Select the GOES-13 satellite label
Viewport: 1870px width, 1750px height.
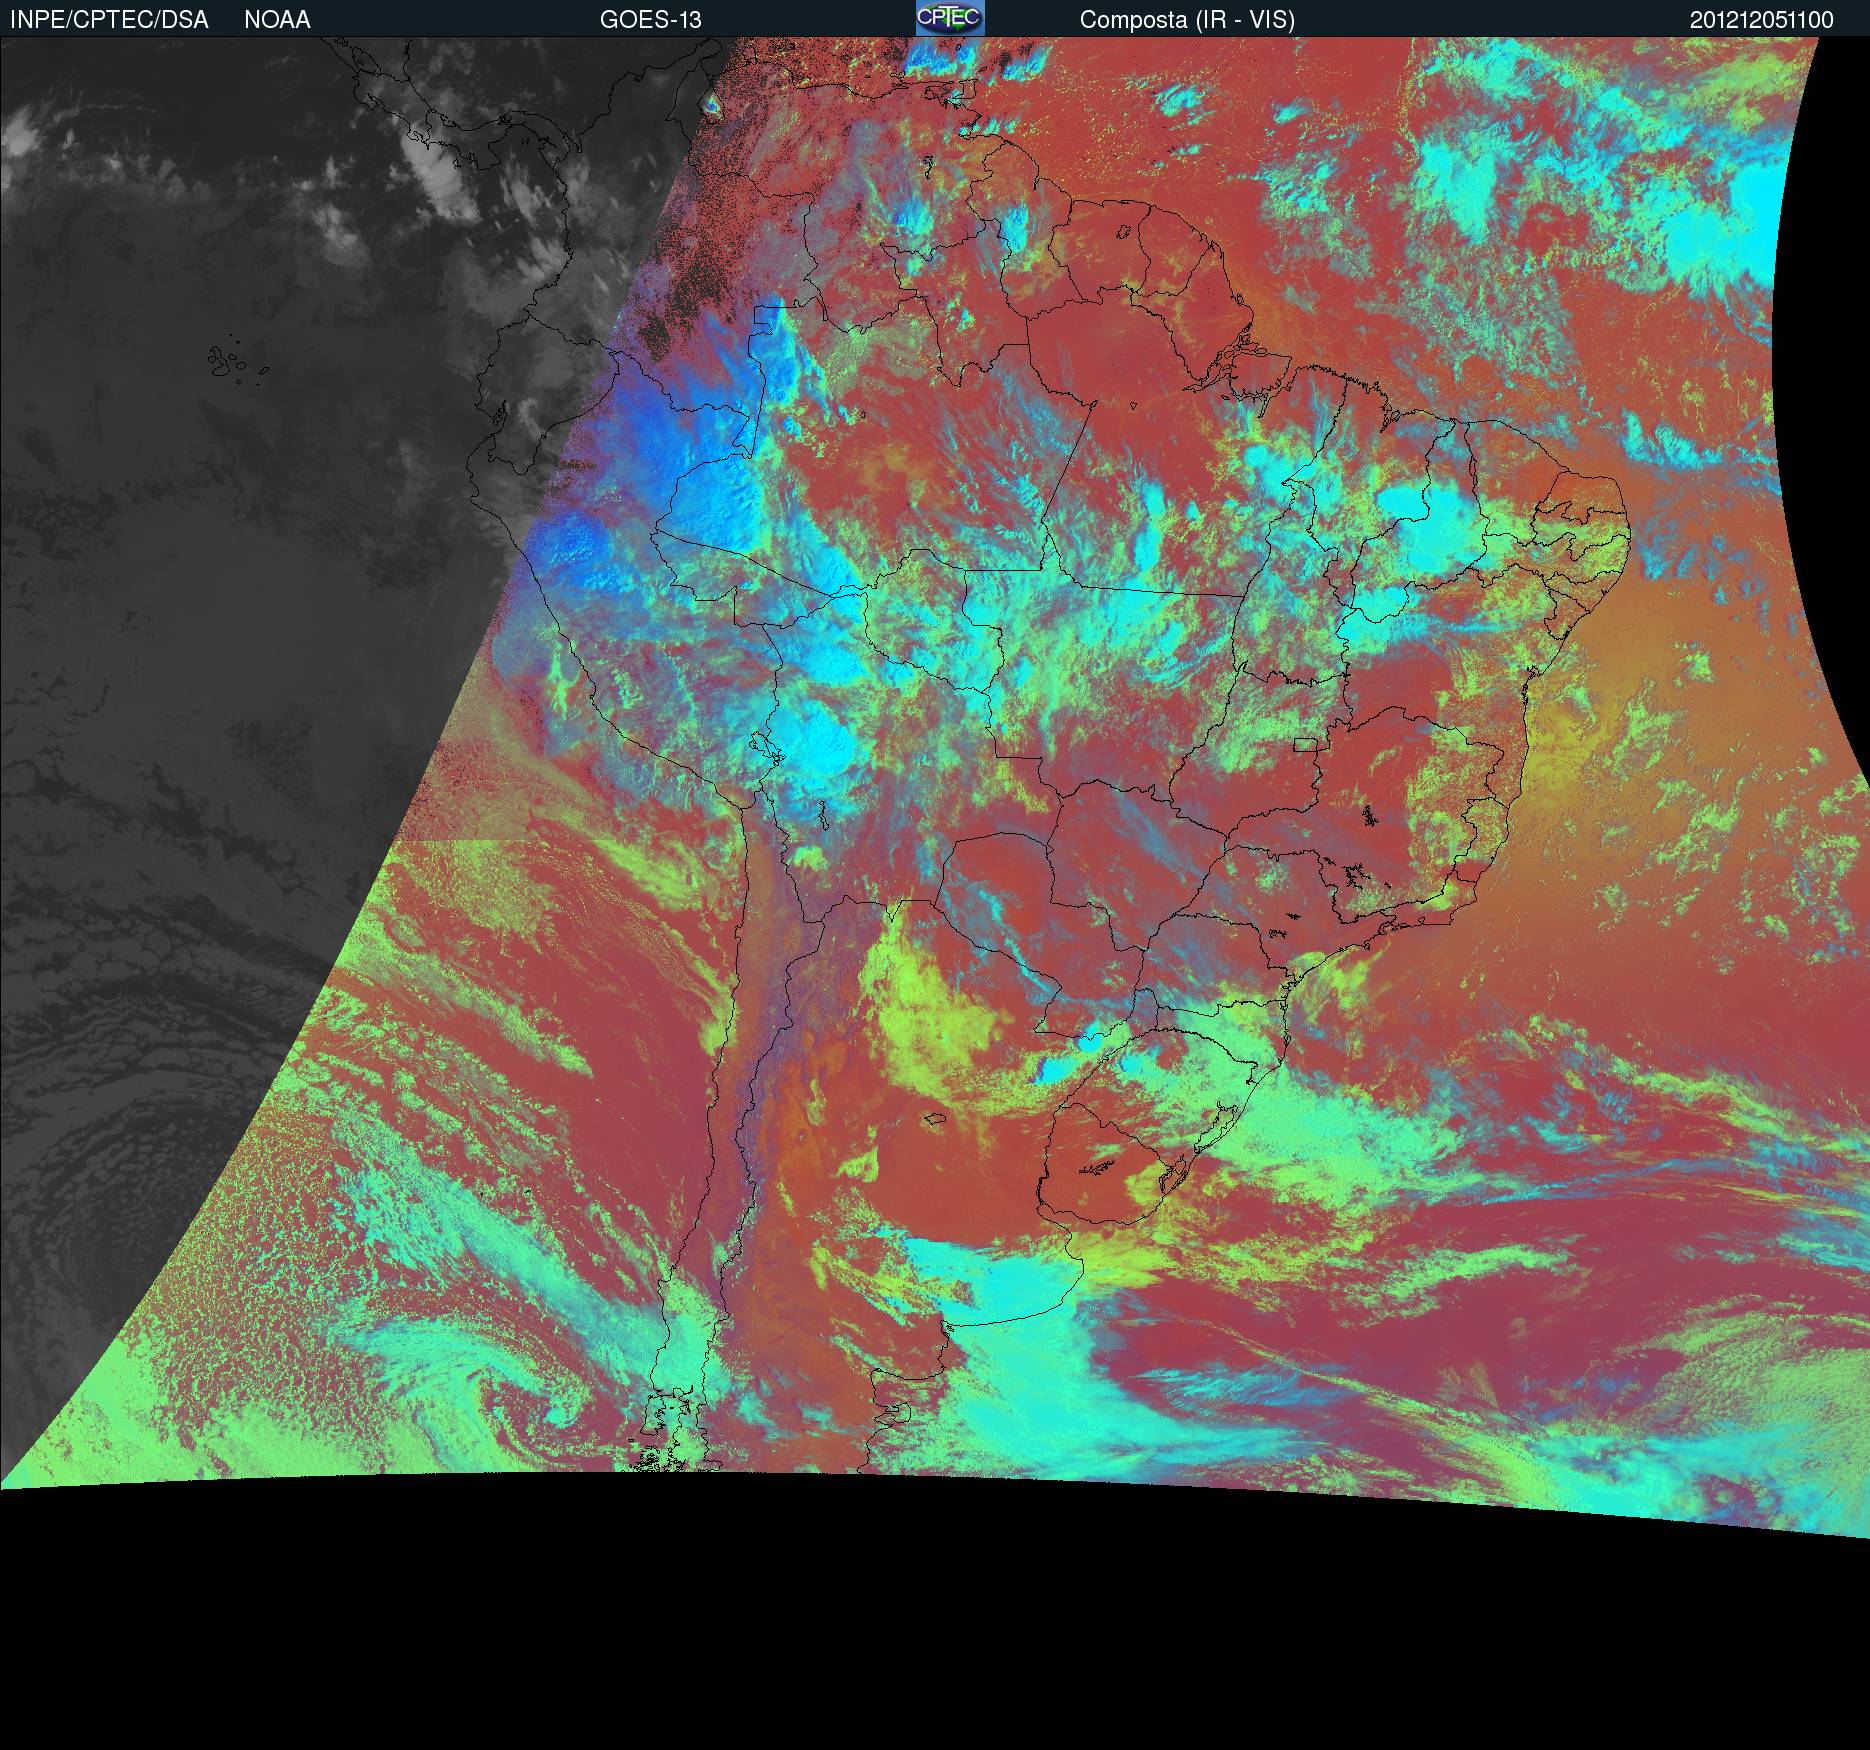pyautogui.click(x=650, y=20)
